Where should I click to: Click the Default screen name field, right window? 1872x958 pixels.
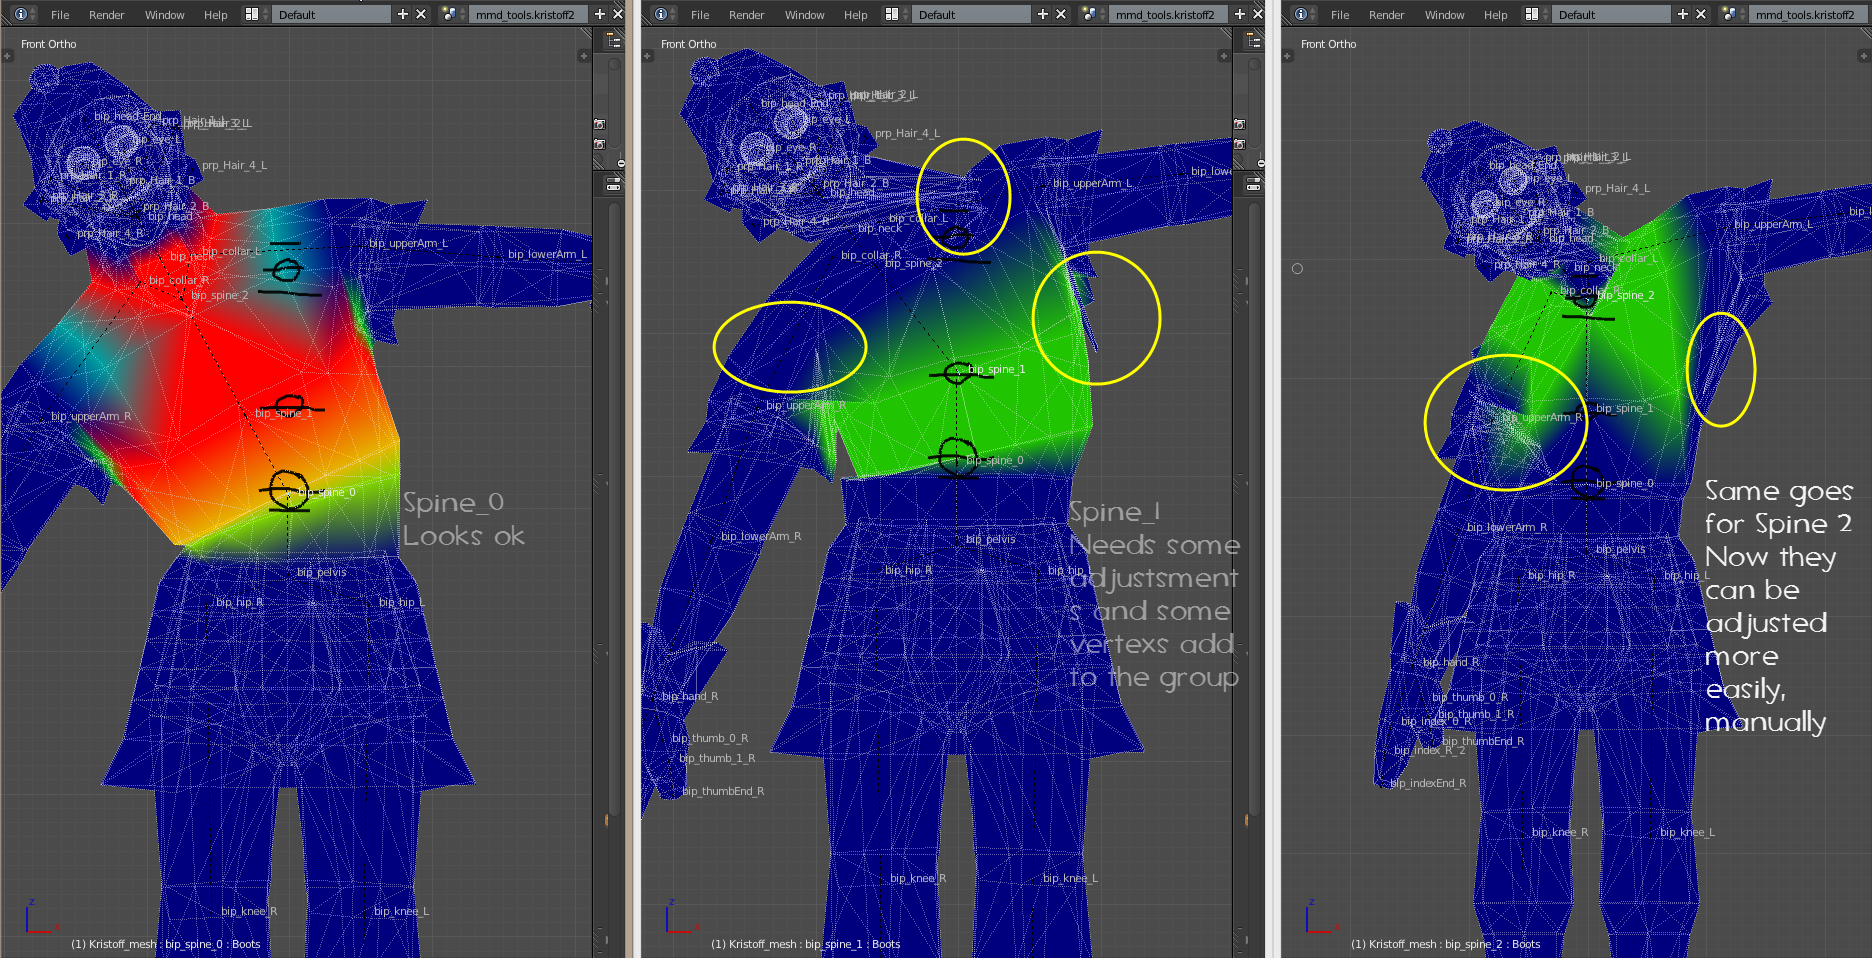[x=1612, y=15]
